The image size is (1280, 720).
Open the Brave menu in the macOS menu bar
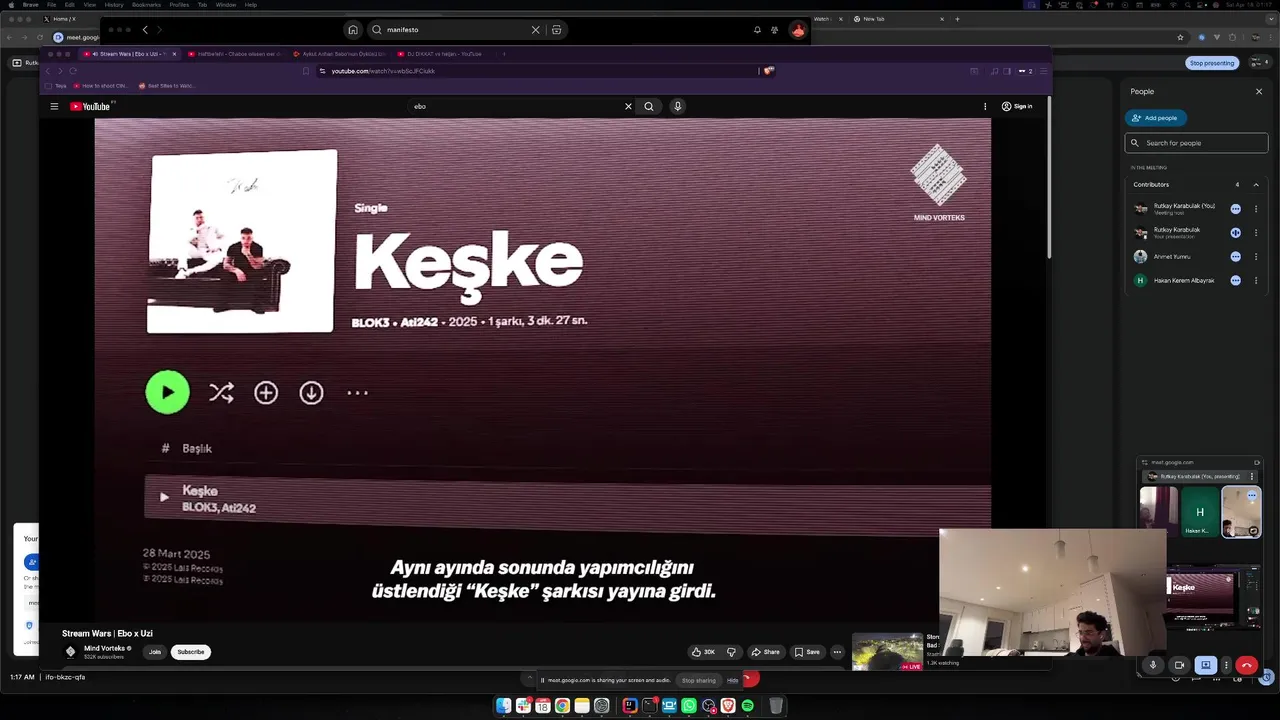point(31,5)
